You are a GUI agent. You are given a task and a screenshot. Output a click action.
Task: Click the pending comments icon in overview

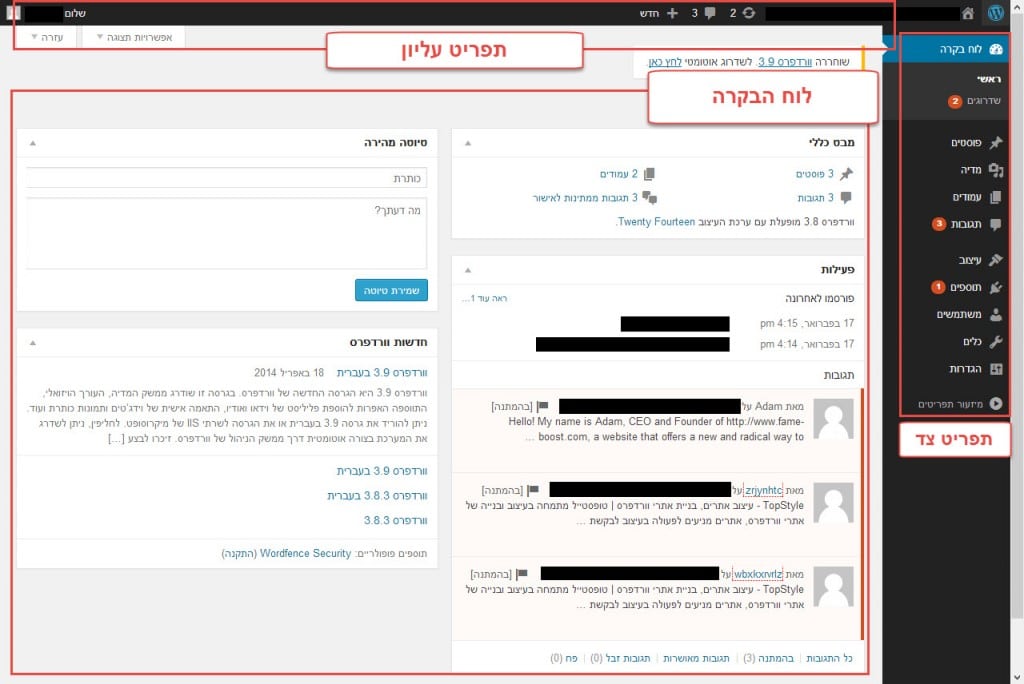[x=650, y=197]
